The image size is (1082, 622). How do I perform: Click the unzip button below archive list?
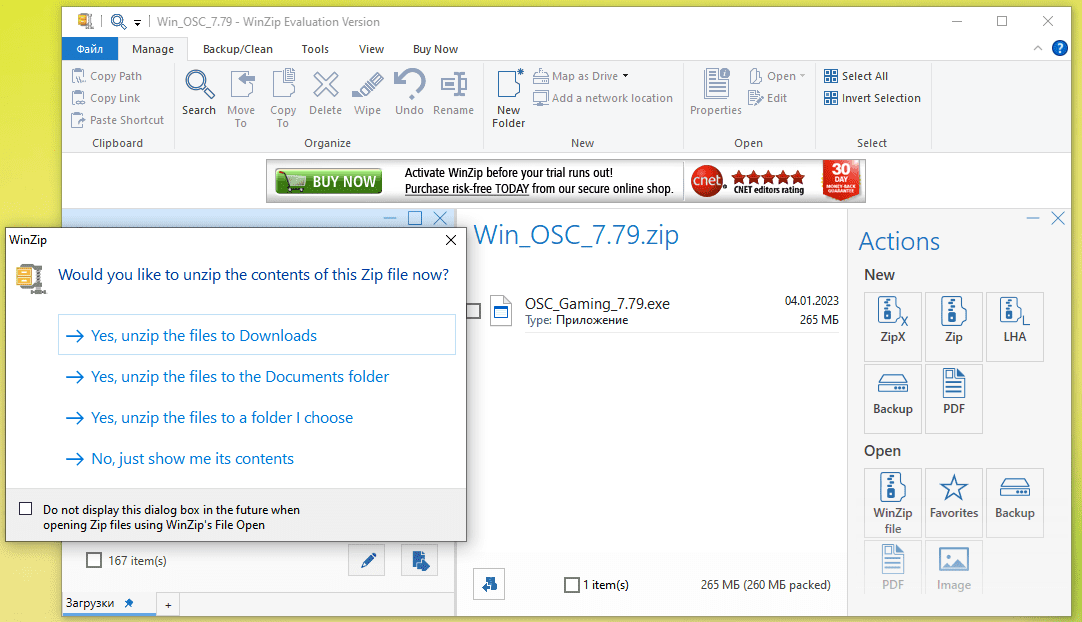tap(489, 585)
